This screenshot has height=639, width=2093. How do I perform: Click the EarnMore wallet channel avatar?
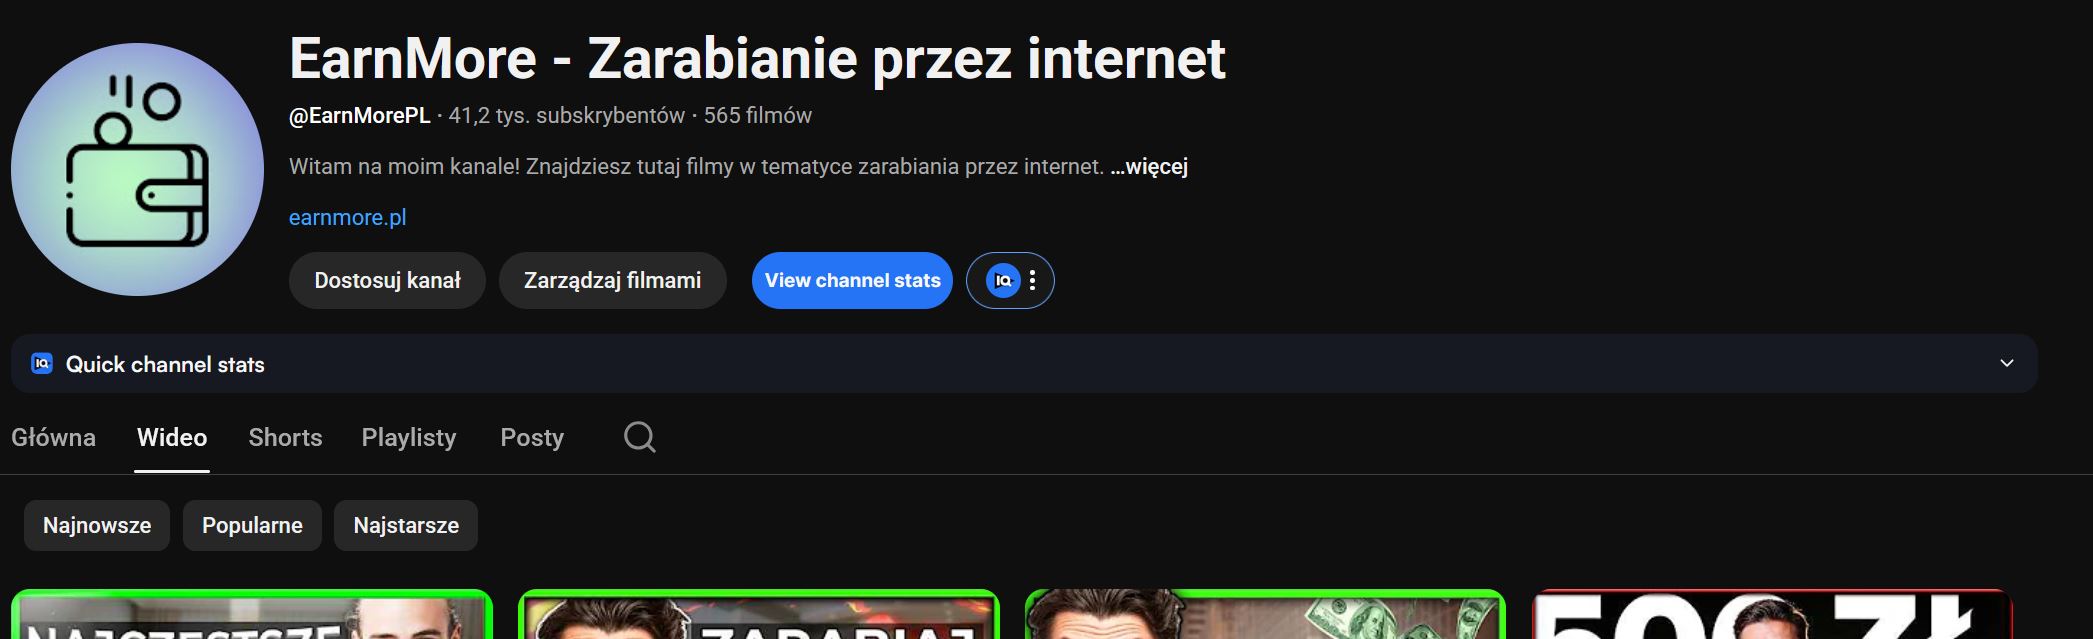137,169
